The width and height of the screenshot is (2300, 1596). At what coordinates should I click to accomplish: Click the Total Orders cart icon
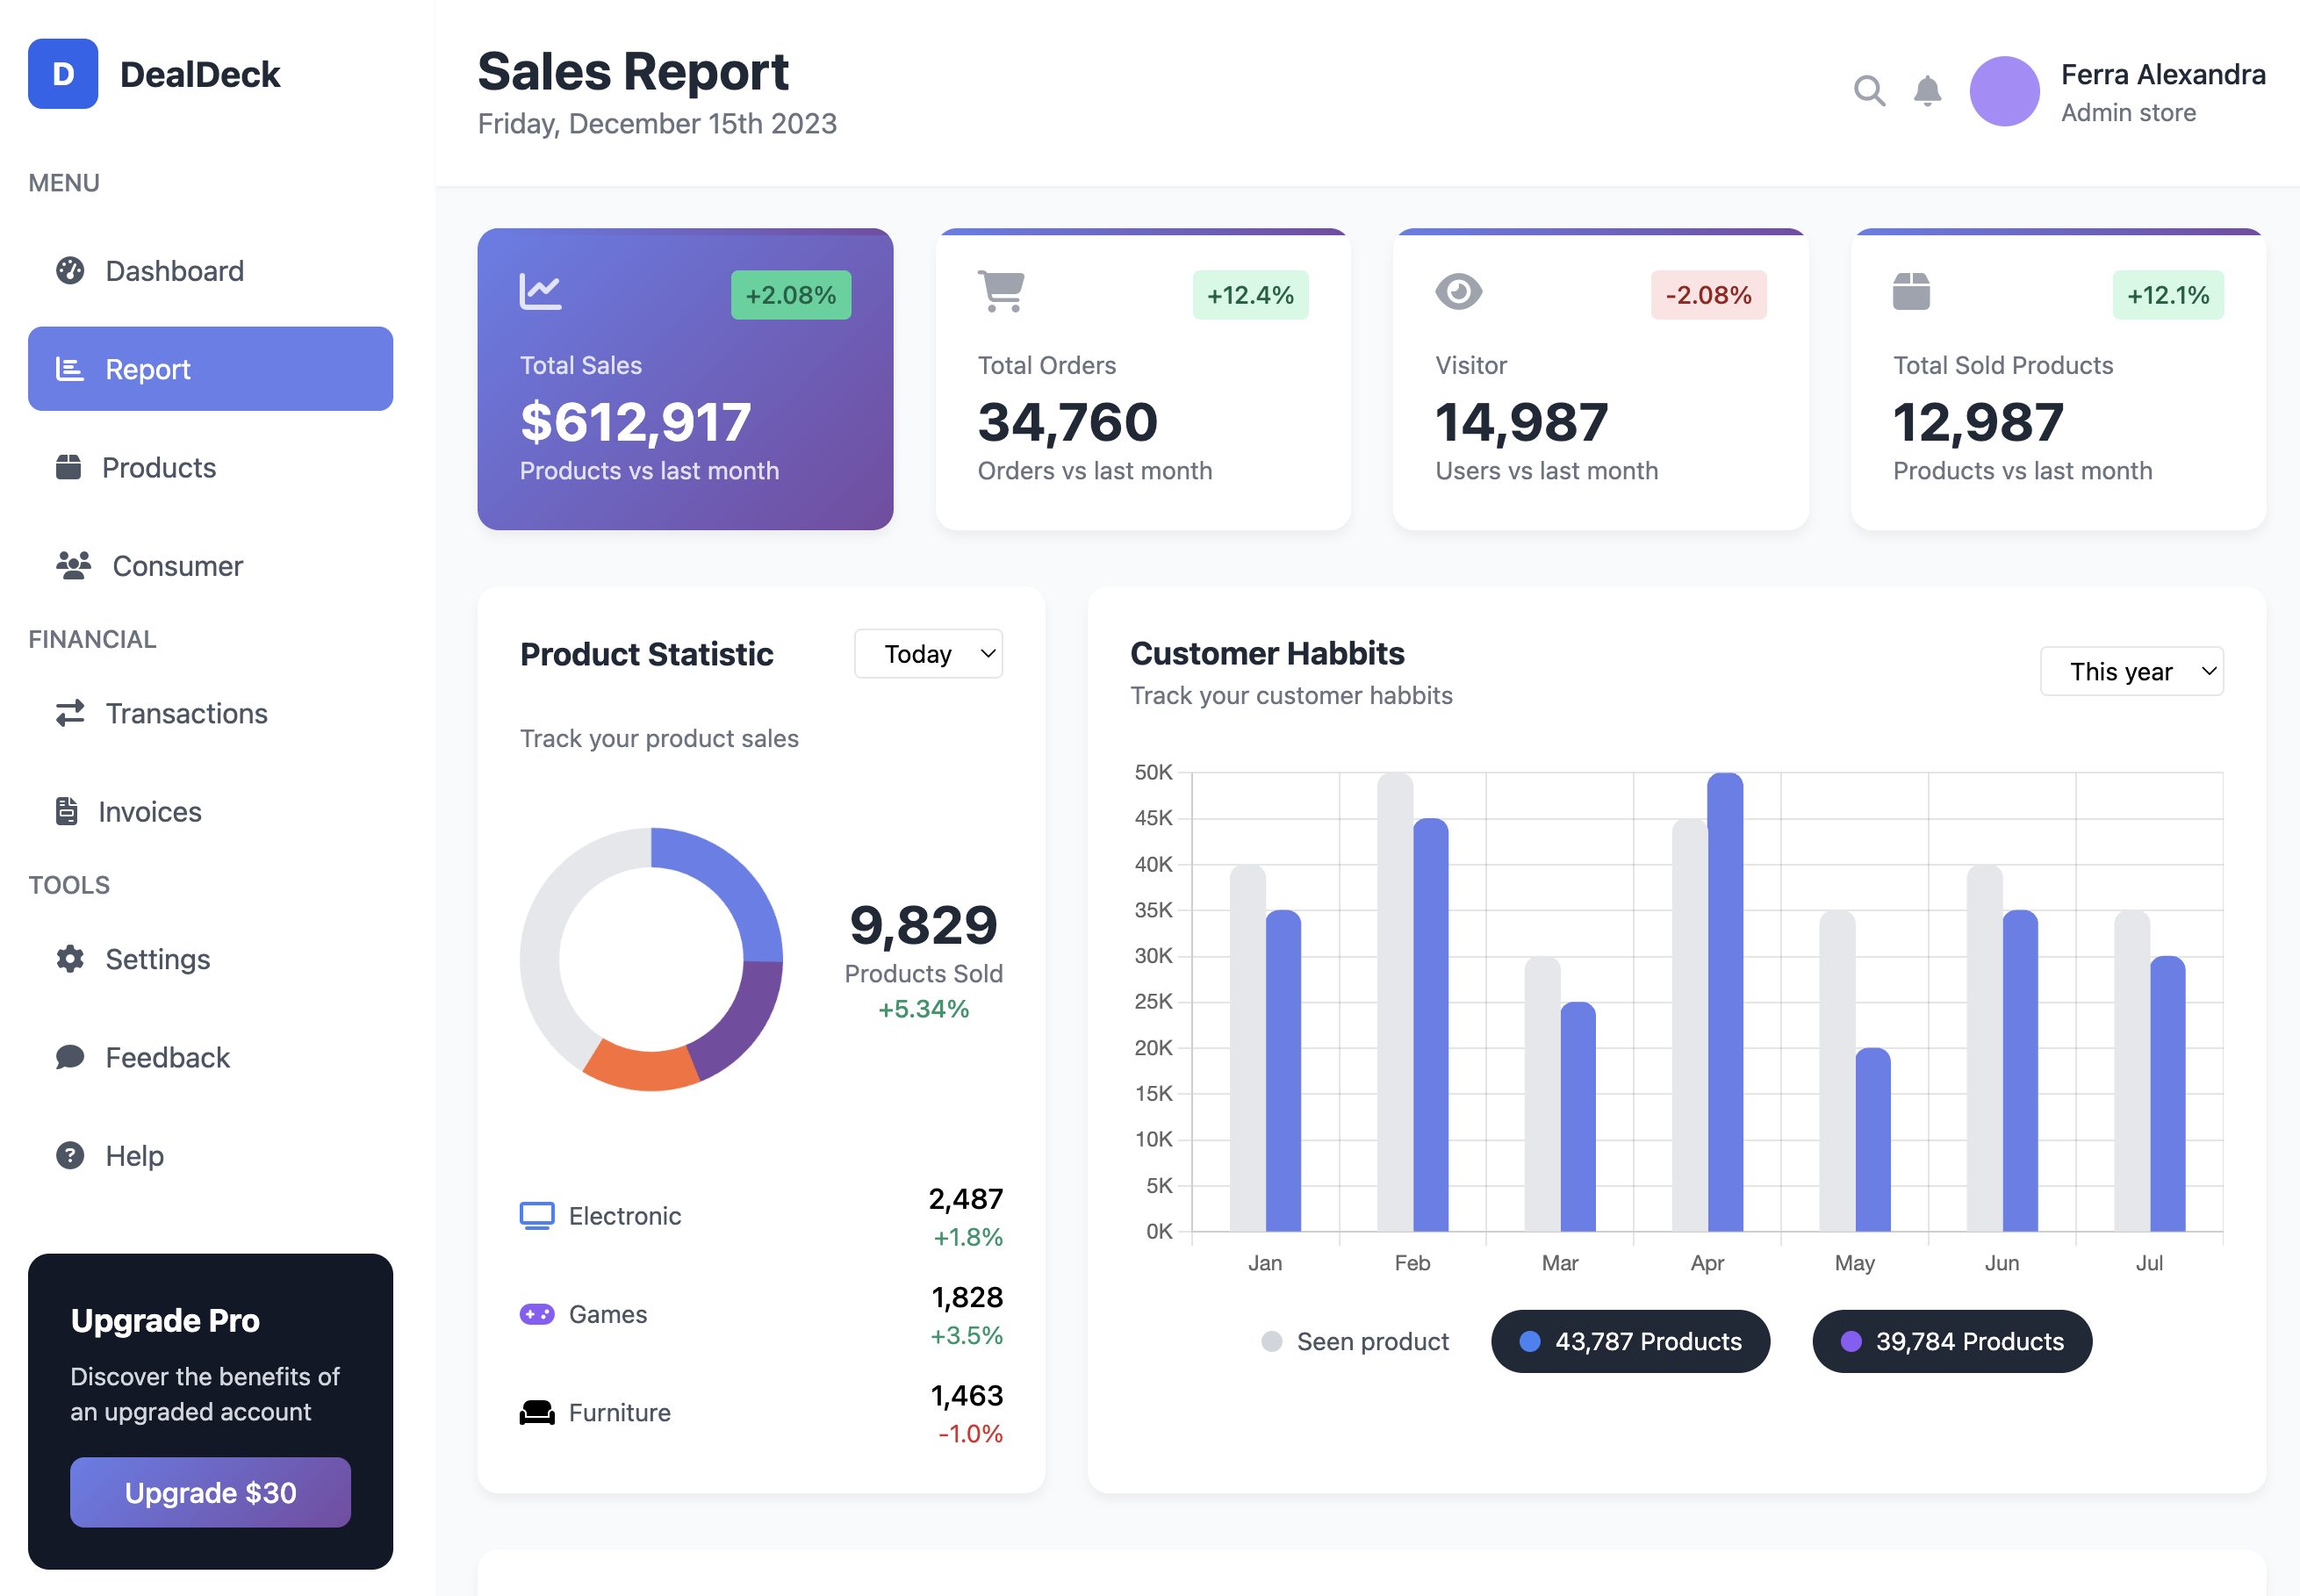pos(1001,292)
